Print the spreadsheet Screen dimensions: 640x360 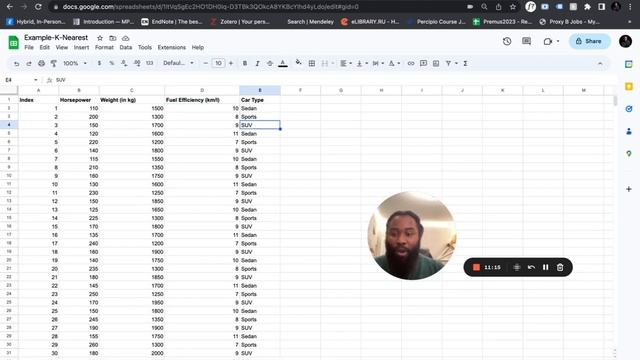42,64
